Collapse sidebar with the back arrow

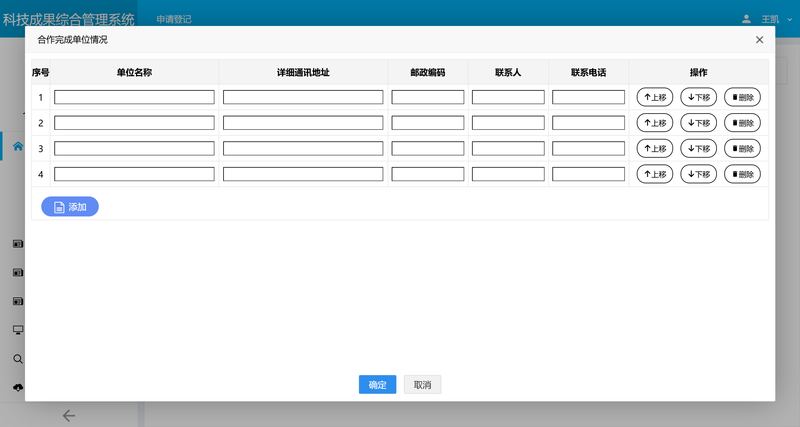click(x=68, y=416)
